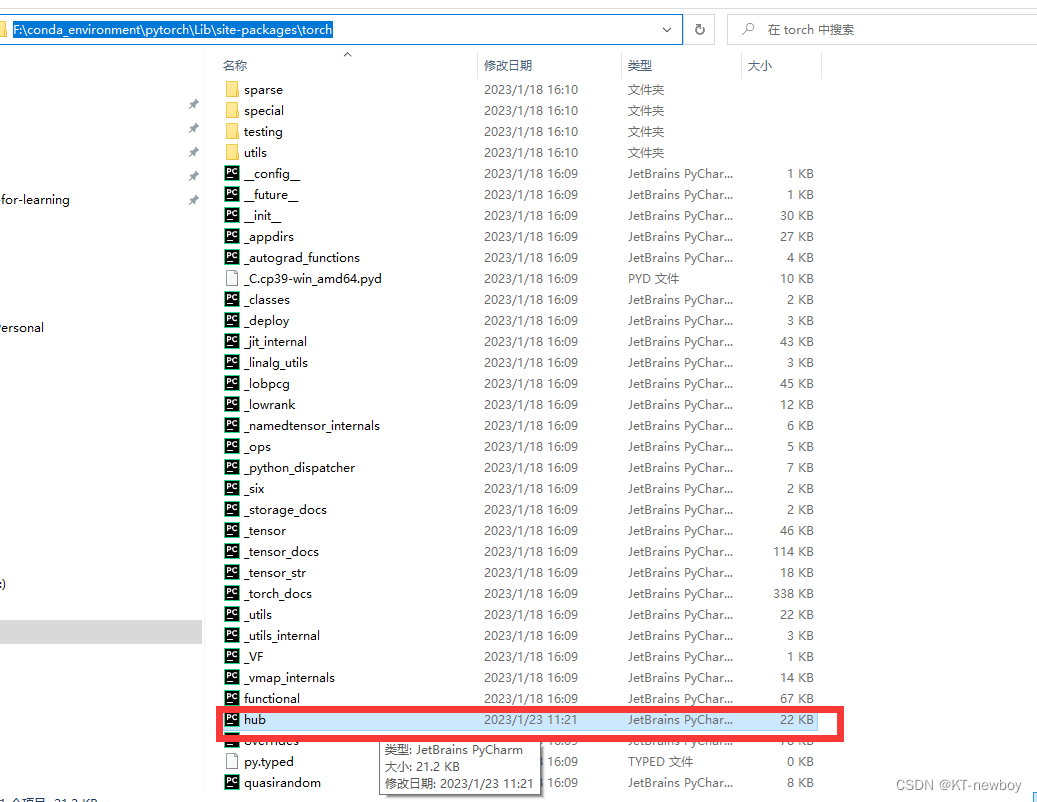Click the blank file icon of _C.cp39-win_amd64.pyd
The width and height of the screenshot is (1037, 802).
232,278
